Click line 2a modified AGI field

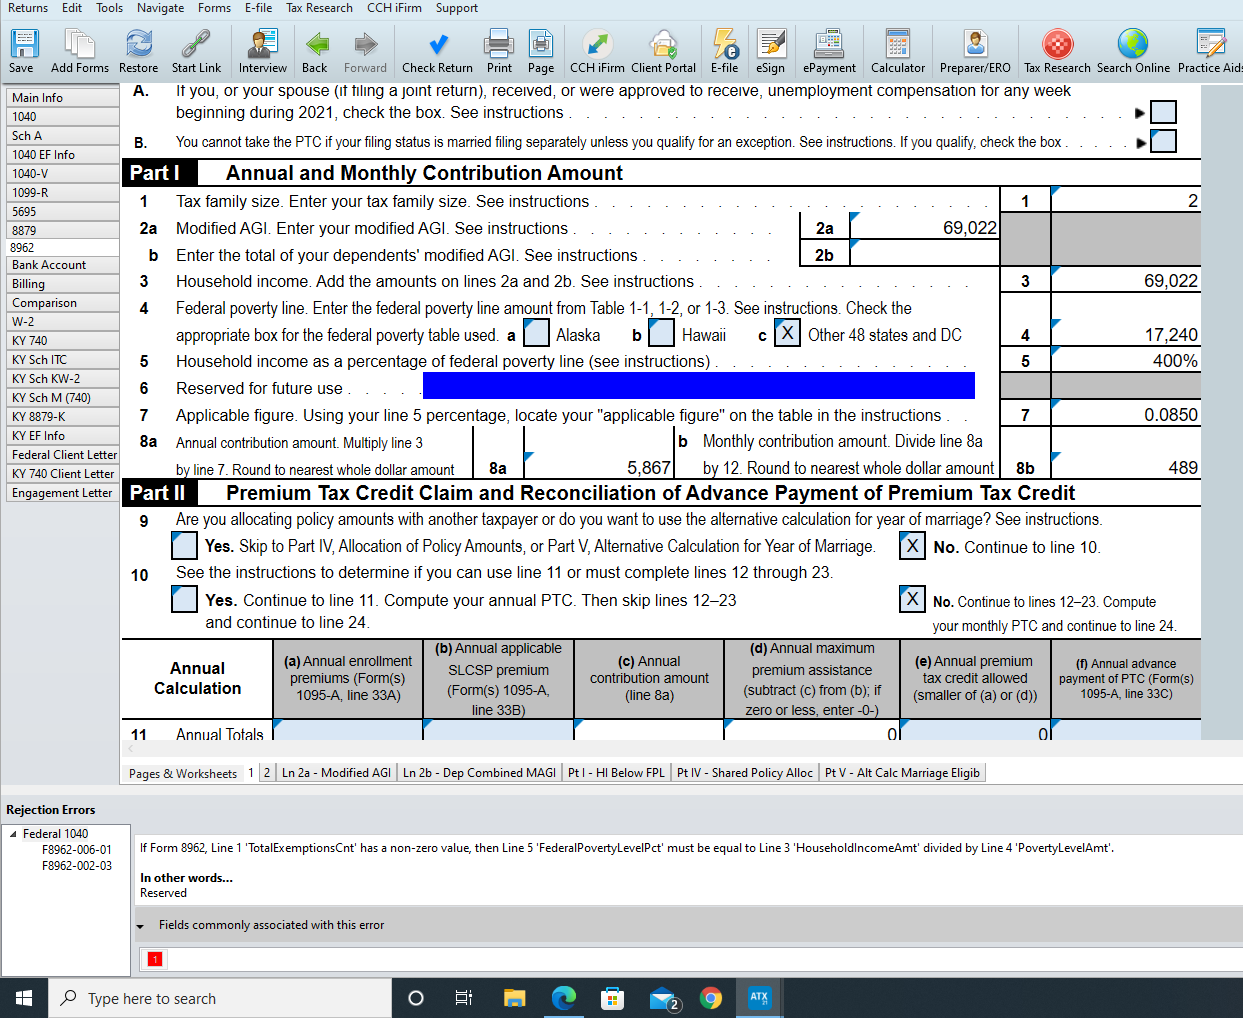click(x=924, y=227)
